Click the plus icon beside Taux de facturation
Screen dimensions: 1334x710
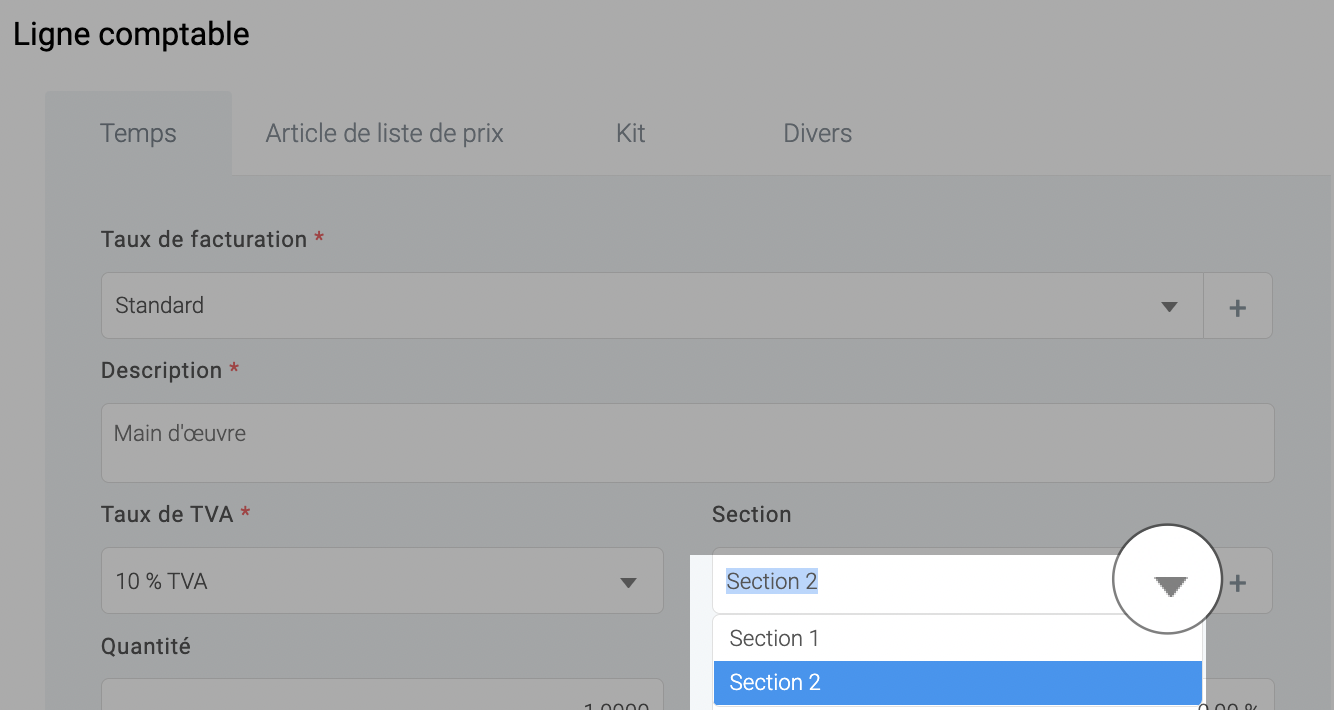(1237, 307)
